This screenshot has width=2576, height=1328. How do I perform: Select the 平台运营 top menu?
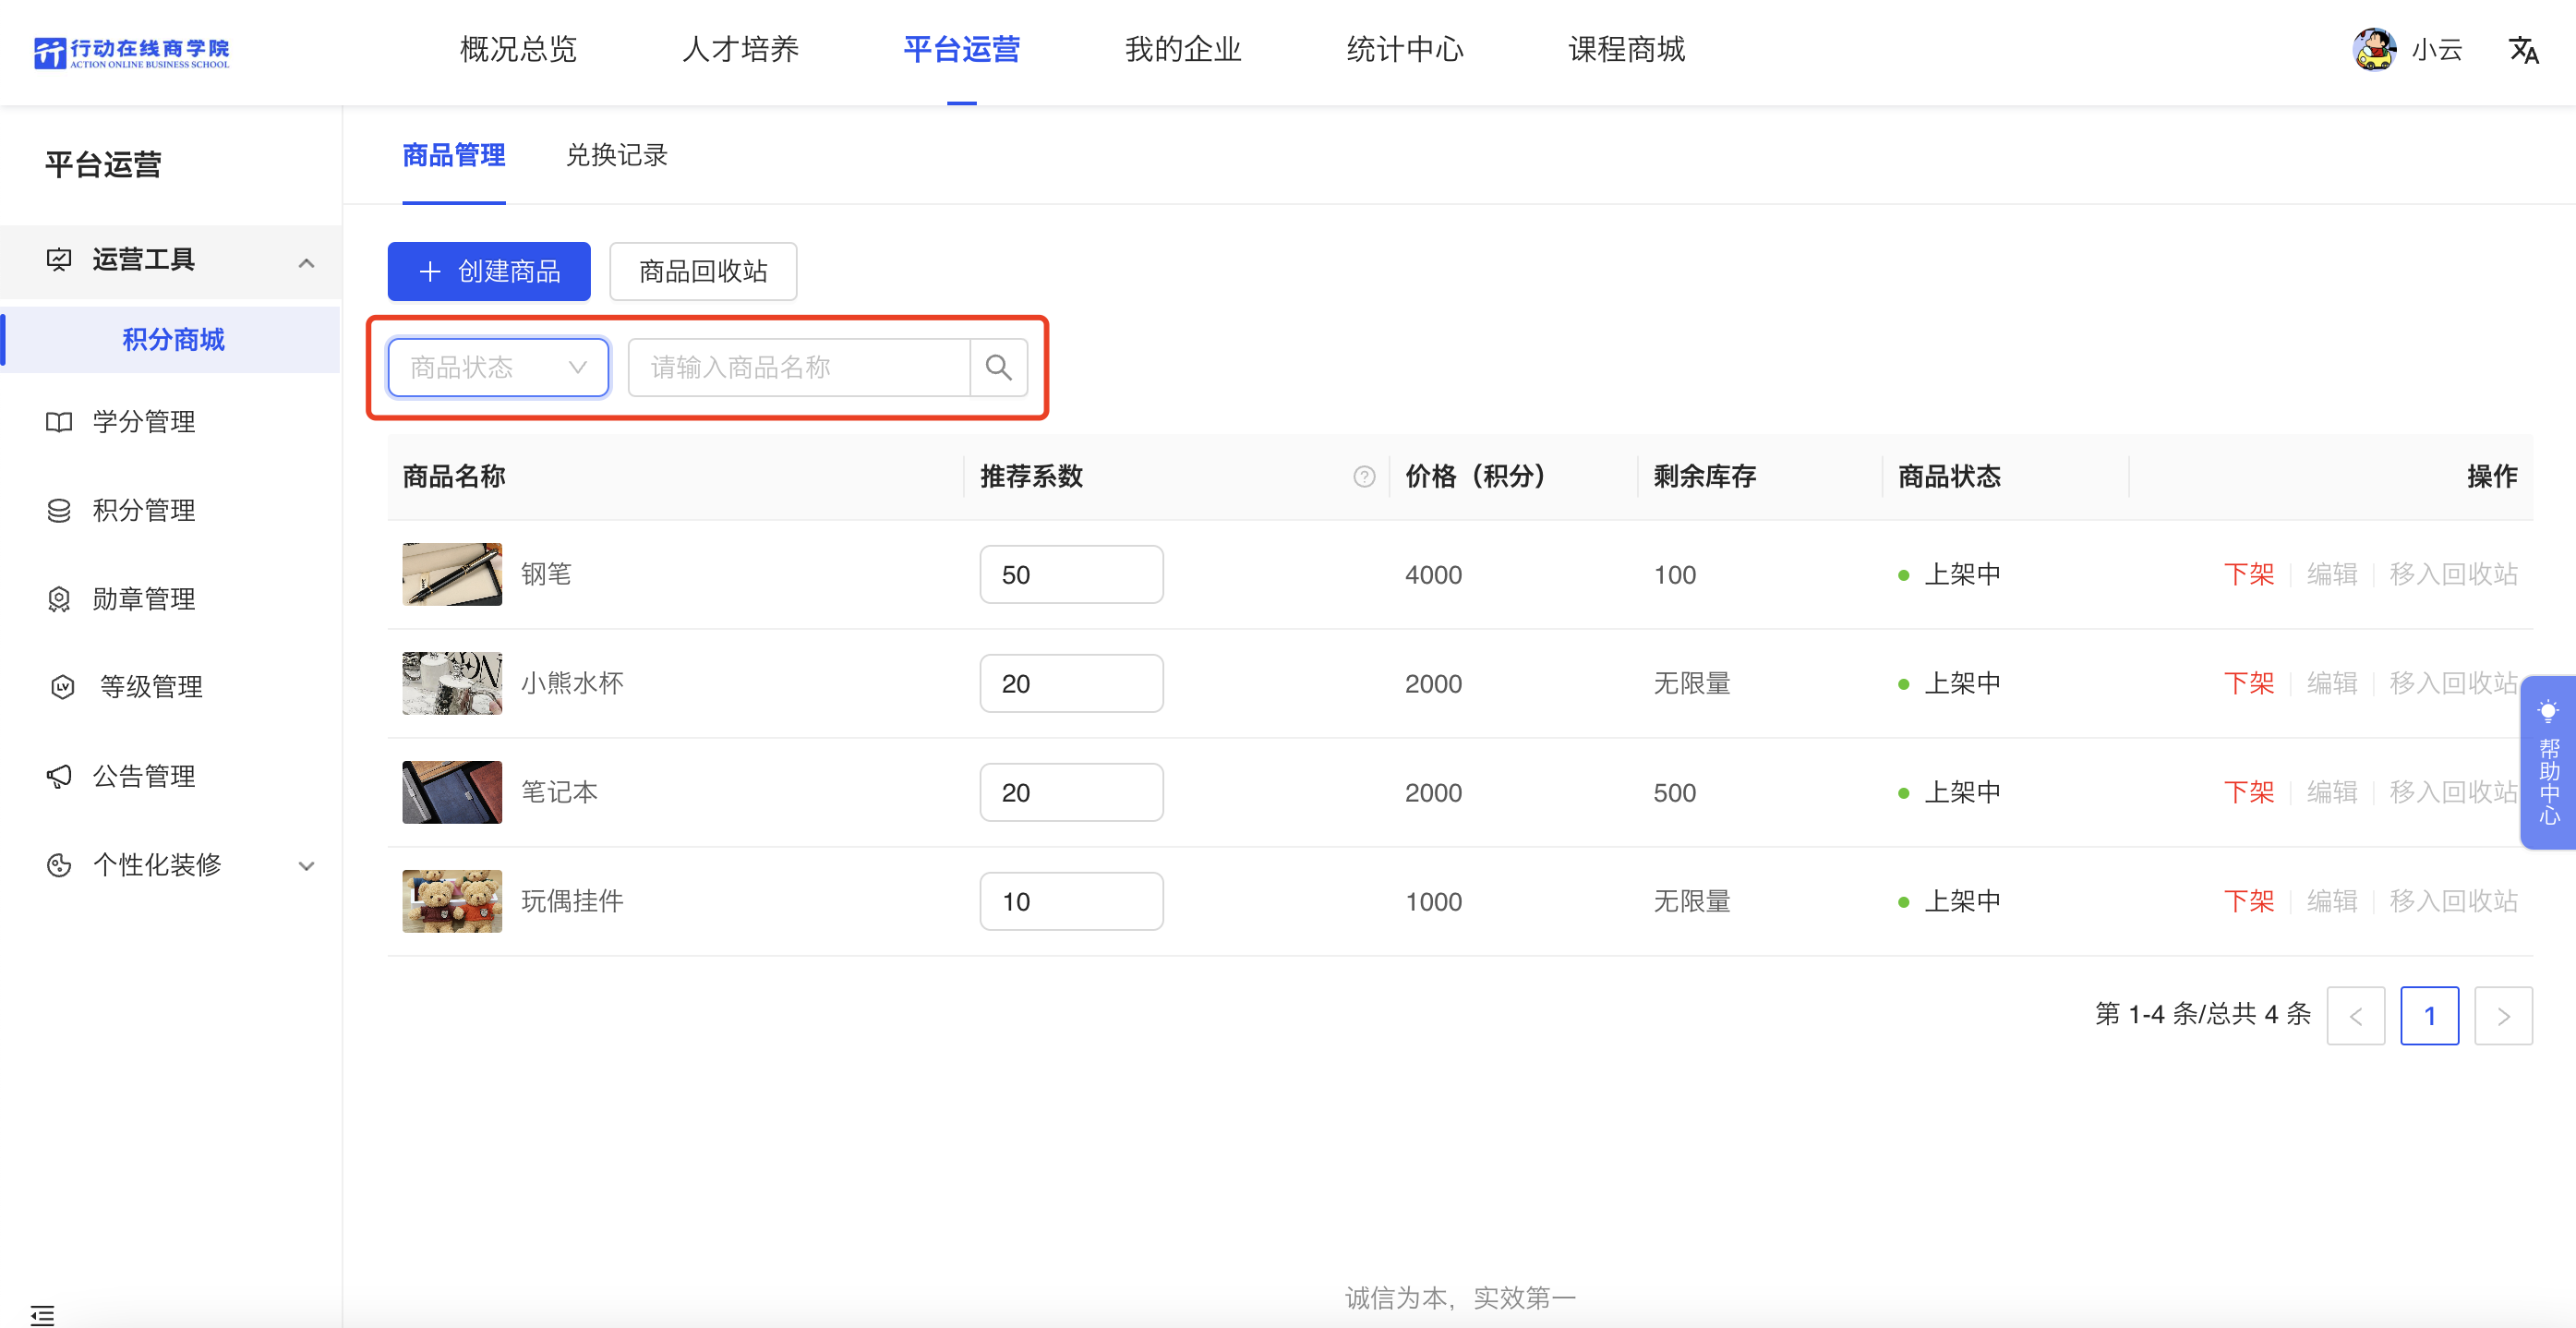click(962, 49)
